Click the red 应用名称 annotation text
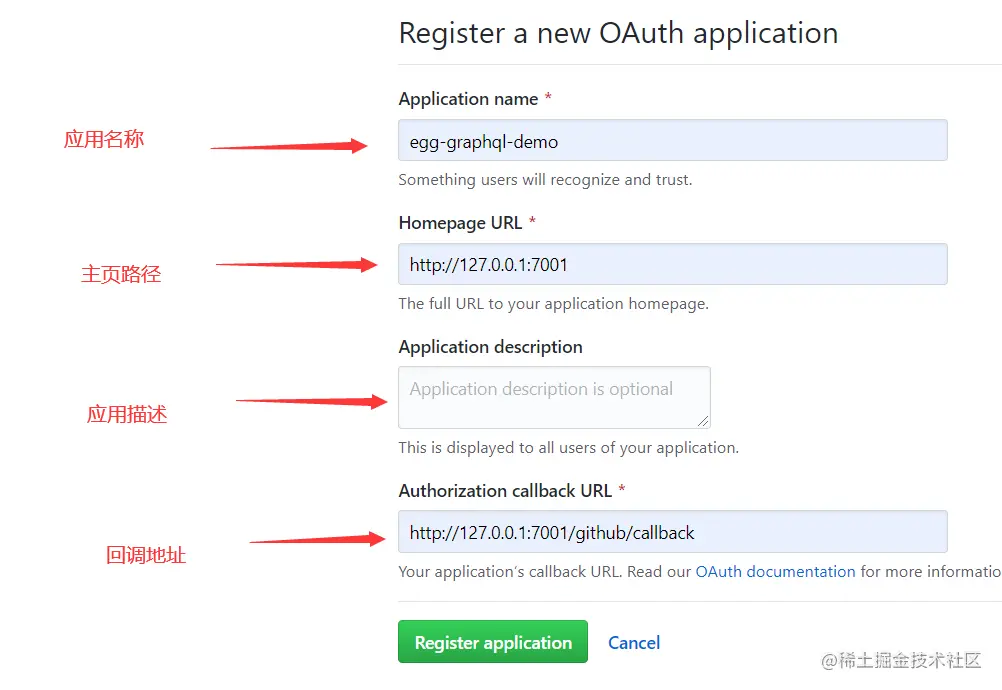The width and height of the screenshot is (1002, 690). coord(104,140)
